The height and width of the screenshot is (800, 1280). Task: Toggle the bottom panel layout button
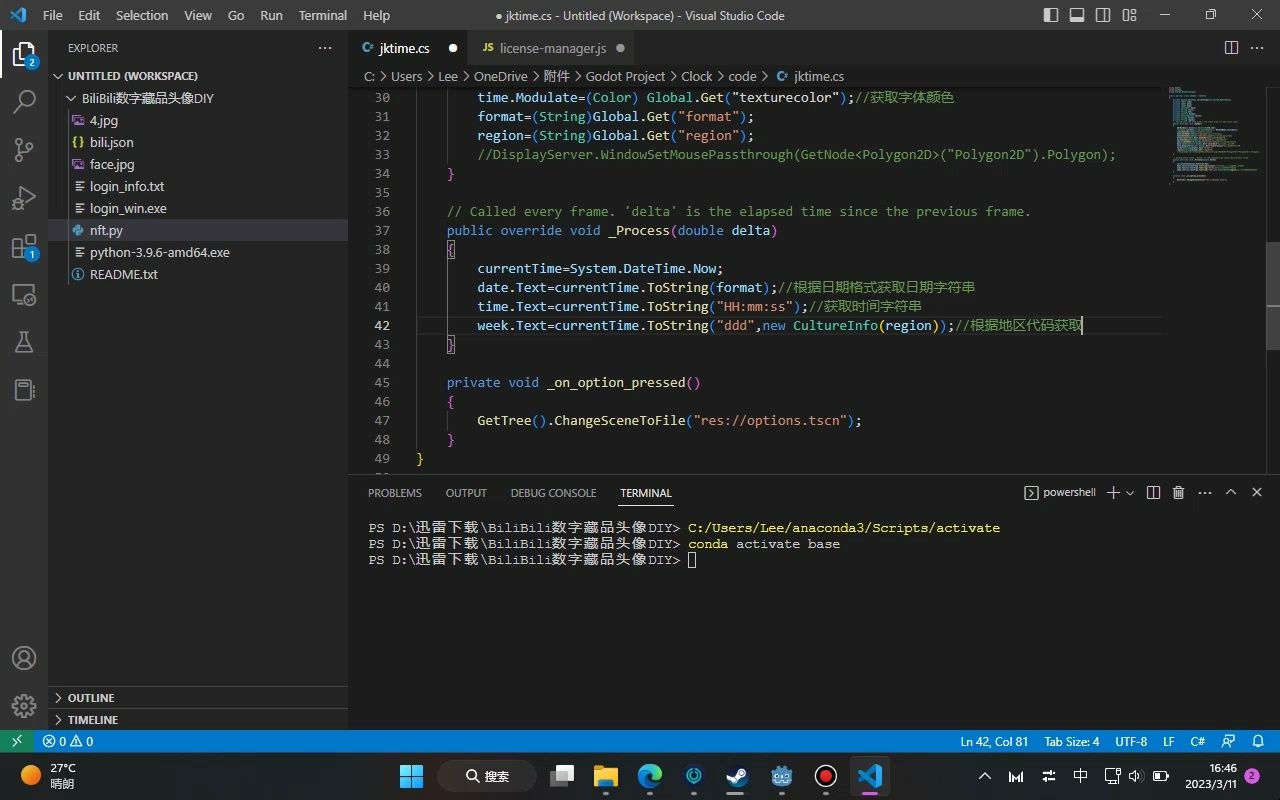point(1077,15)
